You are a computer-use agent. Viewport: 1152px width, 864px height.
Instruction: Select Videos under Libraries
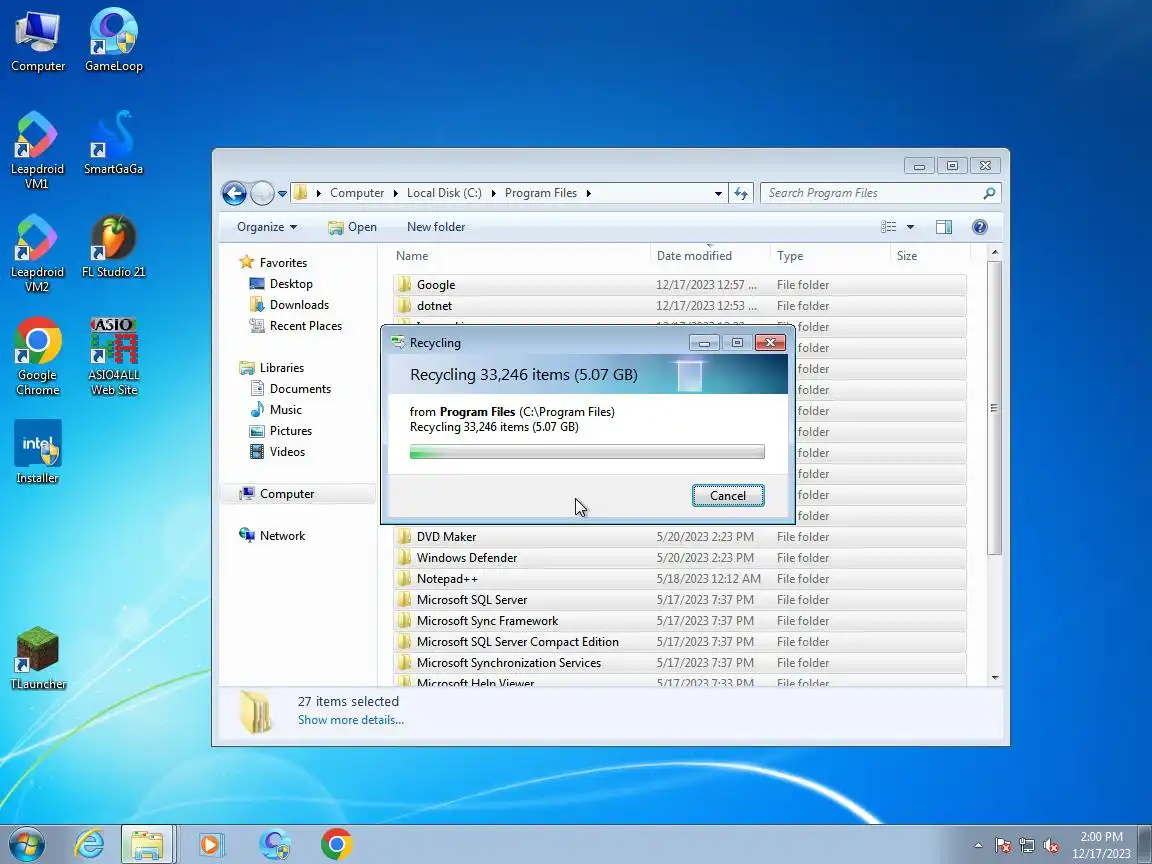coord(287,452)
